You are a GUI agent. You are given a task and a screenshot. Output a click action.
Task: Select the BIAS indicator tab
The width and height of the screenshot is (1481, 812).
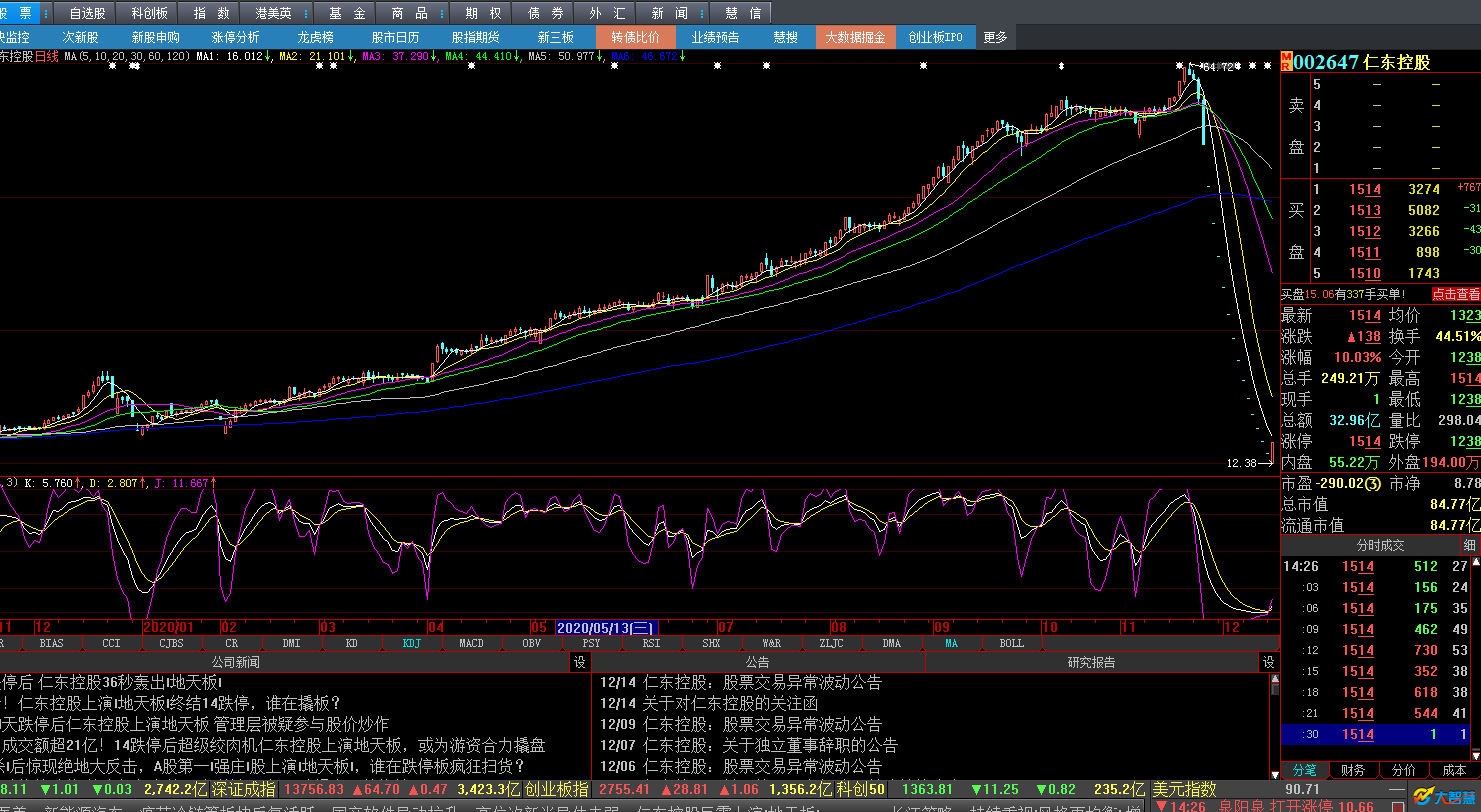click(52, 644)
